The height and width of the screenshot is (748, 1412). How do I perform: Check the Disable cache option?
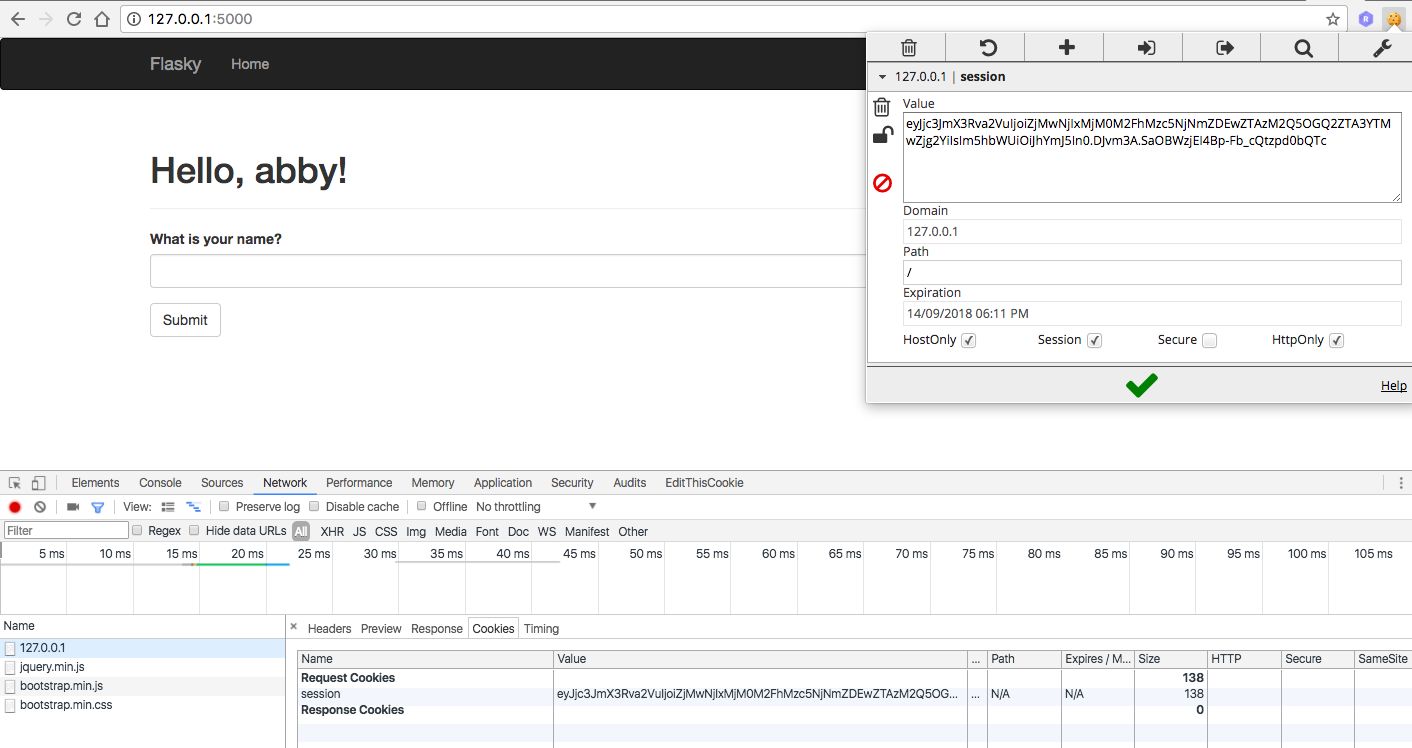pos(315,507)
